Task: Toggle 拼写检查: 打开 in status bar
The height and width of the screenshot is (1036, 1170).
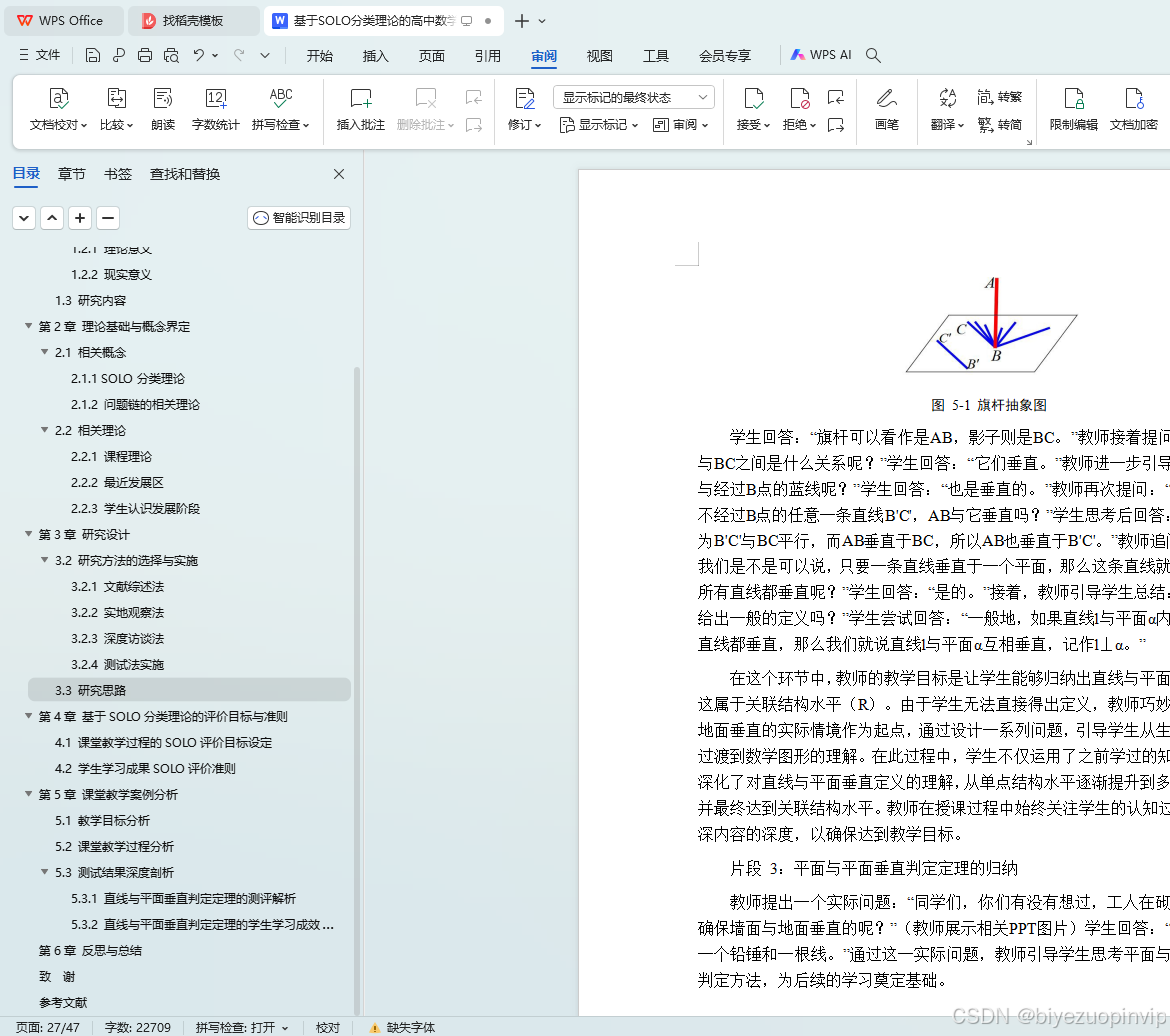Action: pos(242,1028)
